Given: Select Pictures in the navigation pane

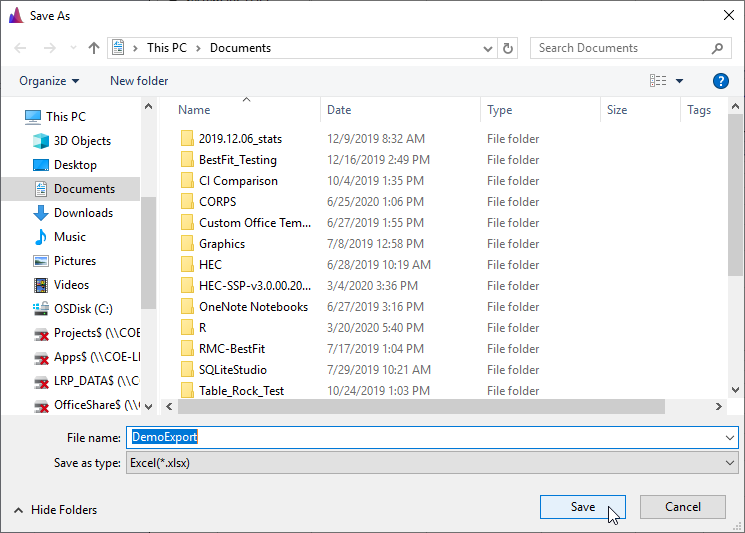Looking at the screenshot, I should (x=65, y=261).
